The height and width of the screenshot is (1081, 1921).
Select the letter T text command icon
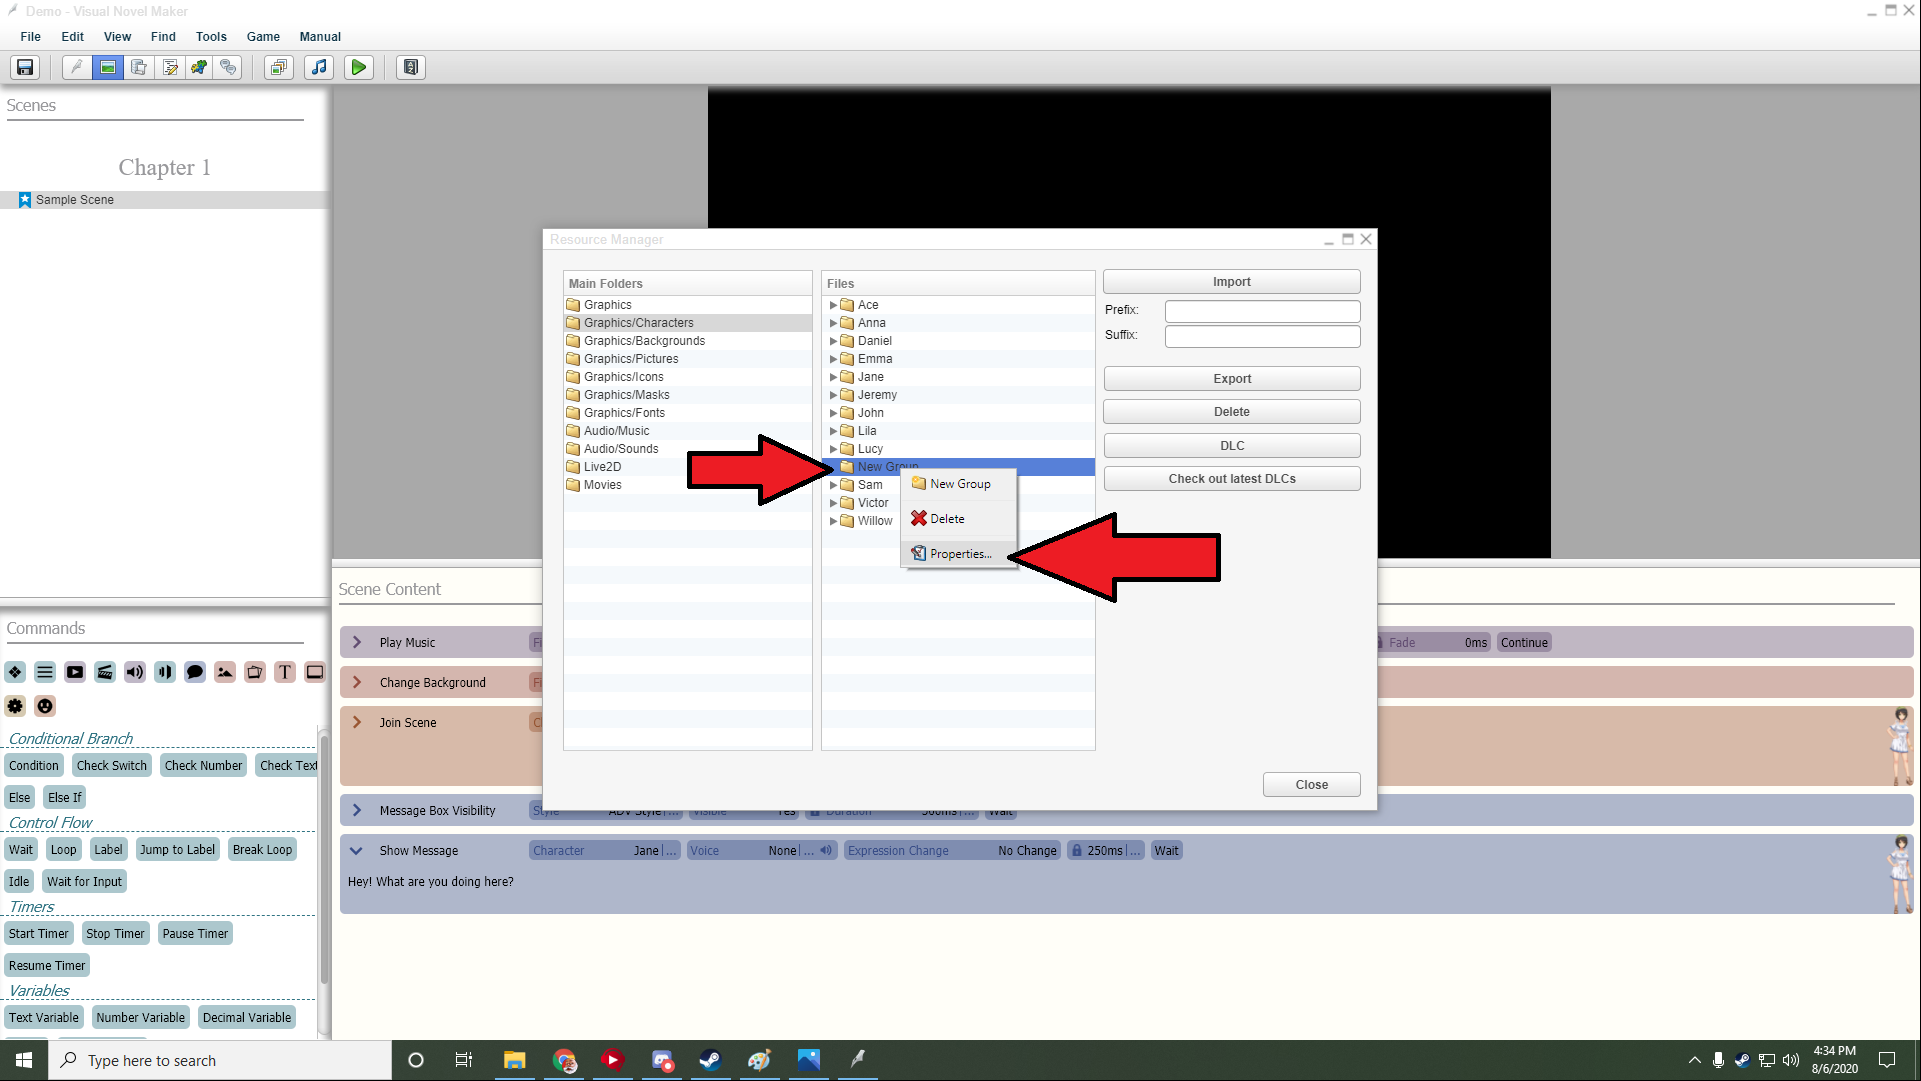[285, 672]
